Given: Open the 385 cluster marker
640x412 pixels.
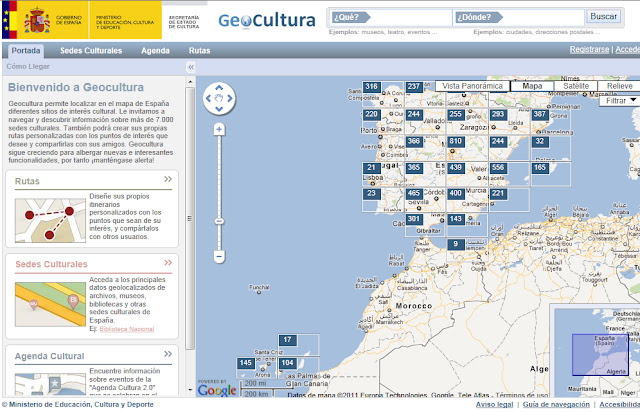Looking at the screenshot, I should click(413, 167).
